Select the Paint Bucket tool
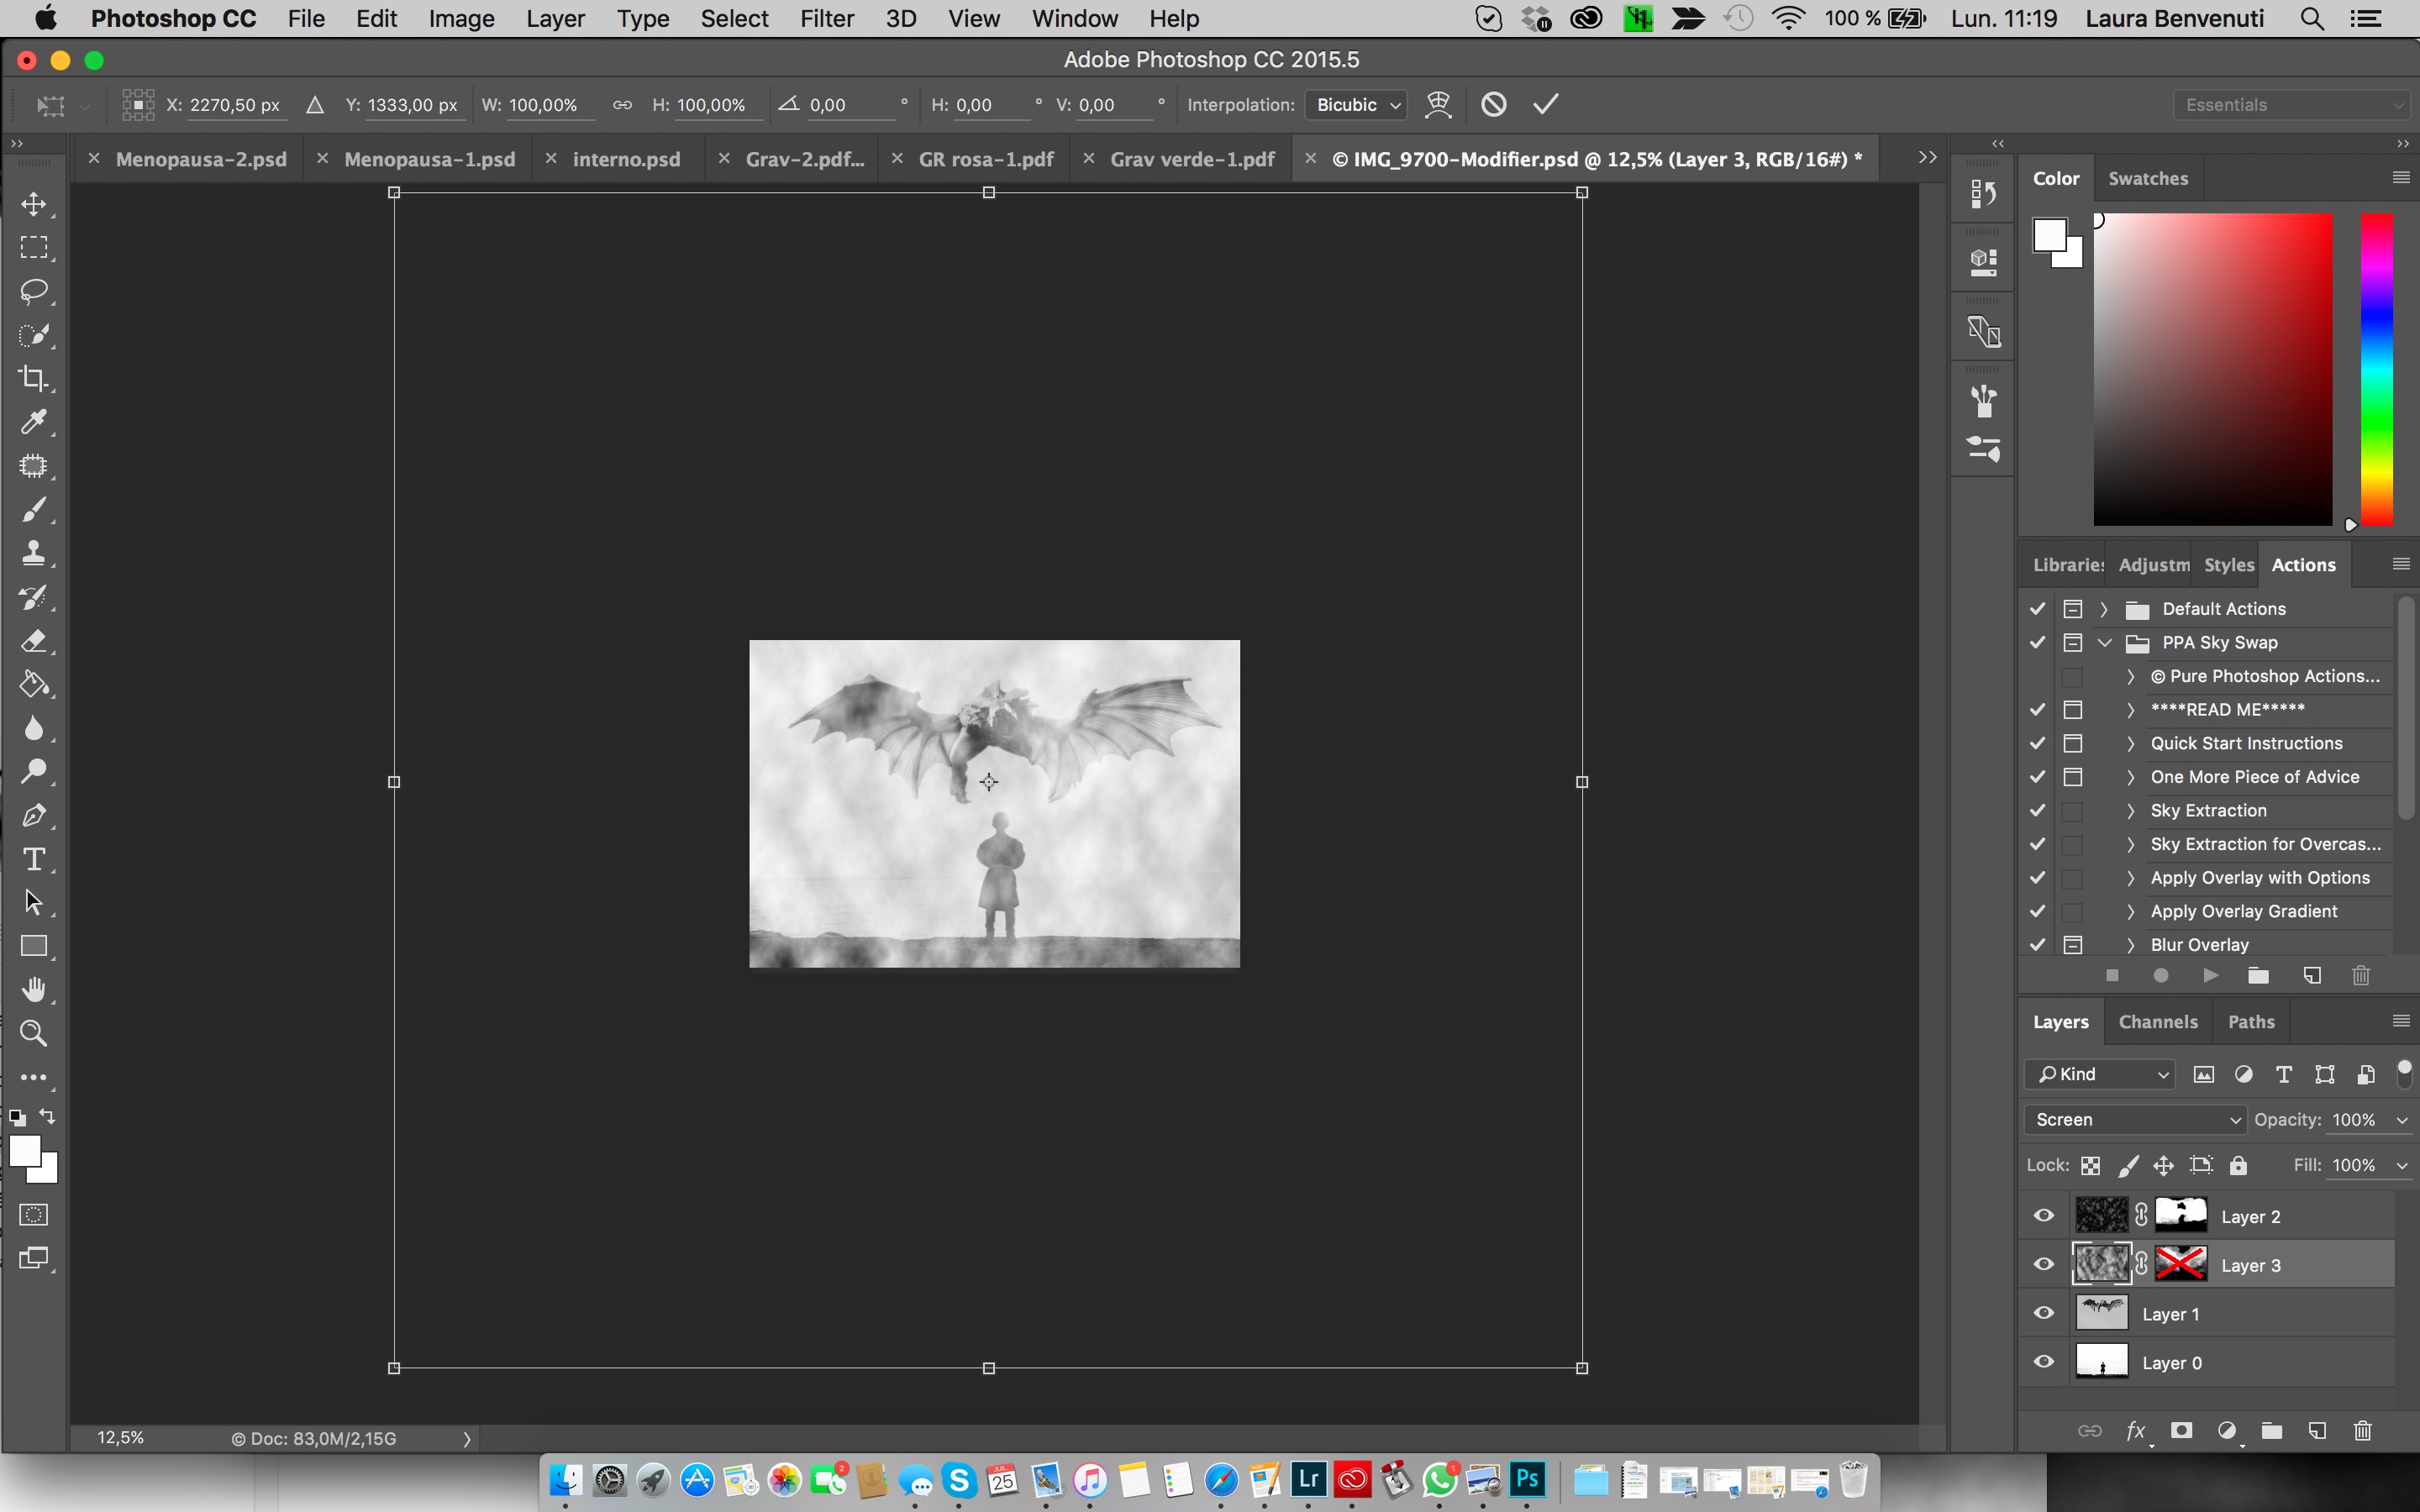Screen dimensions: 2420x1512 (34, 685)
